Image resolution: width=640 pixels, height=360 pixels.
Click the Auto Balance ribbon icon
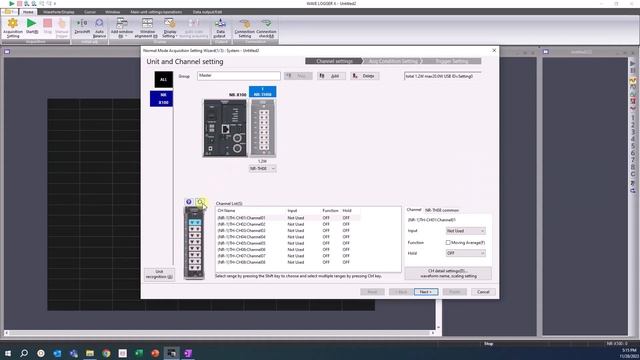[99, 28]
